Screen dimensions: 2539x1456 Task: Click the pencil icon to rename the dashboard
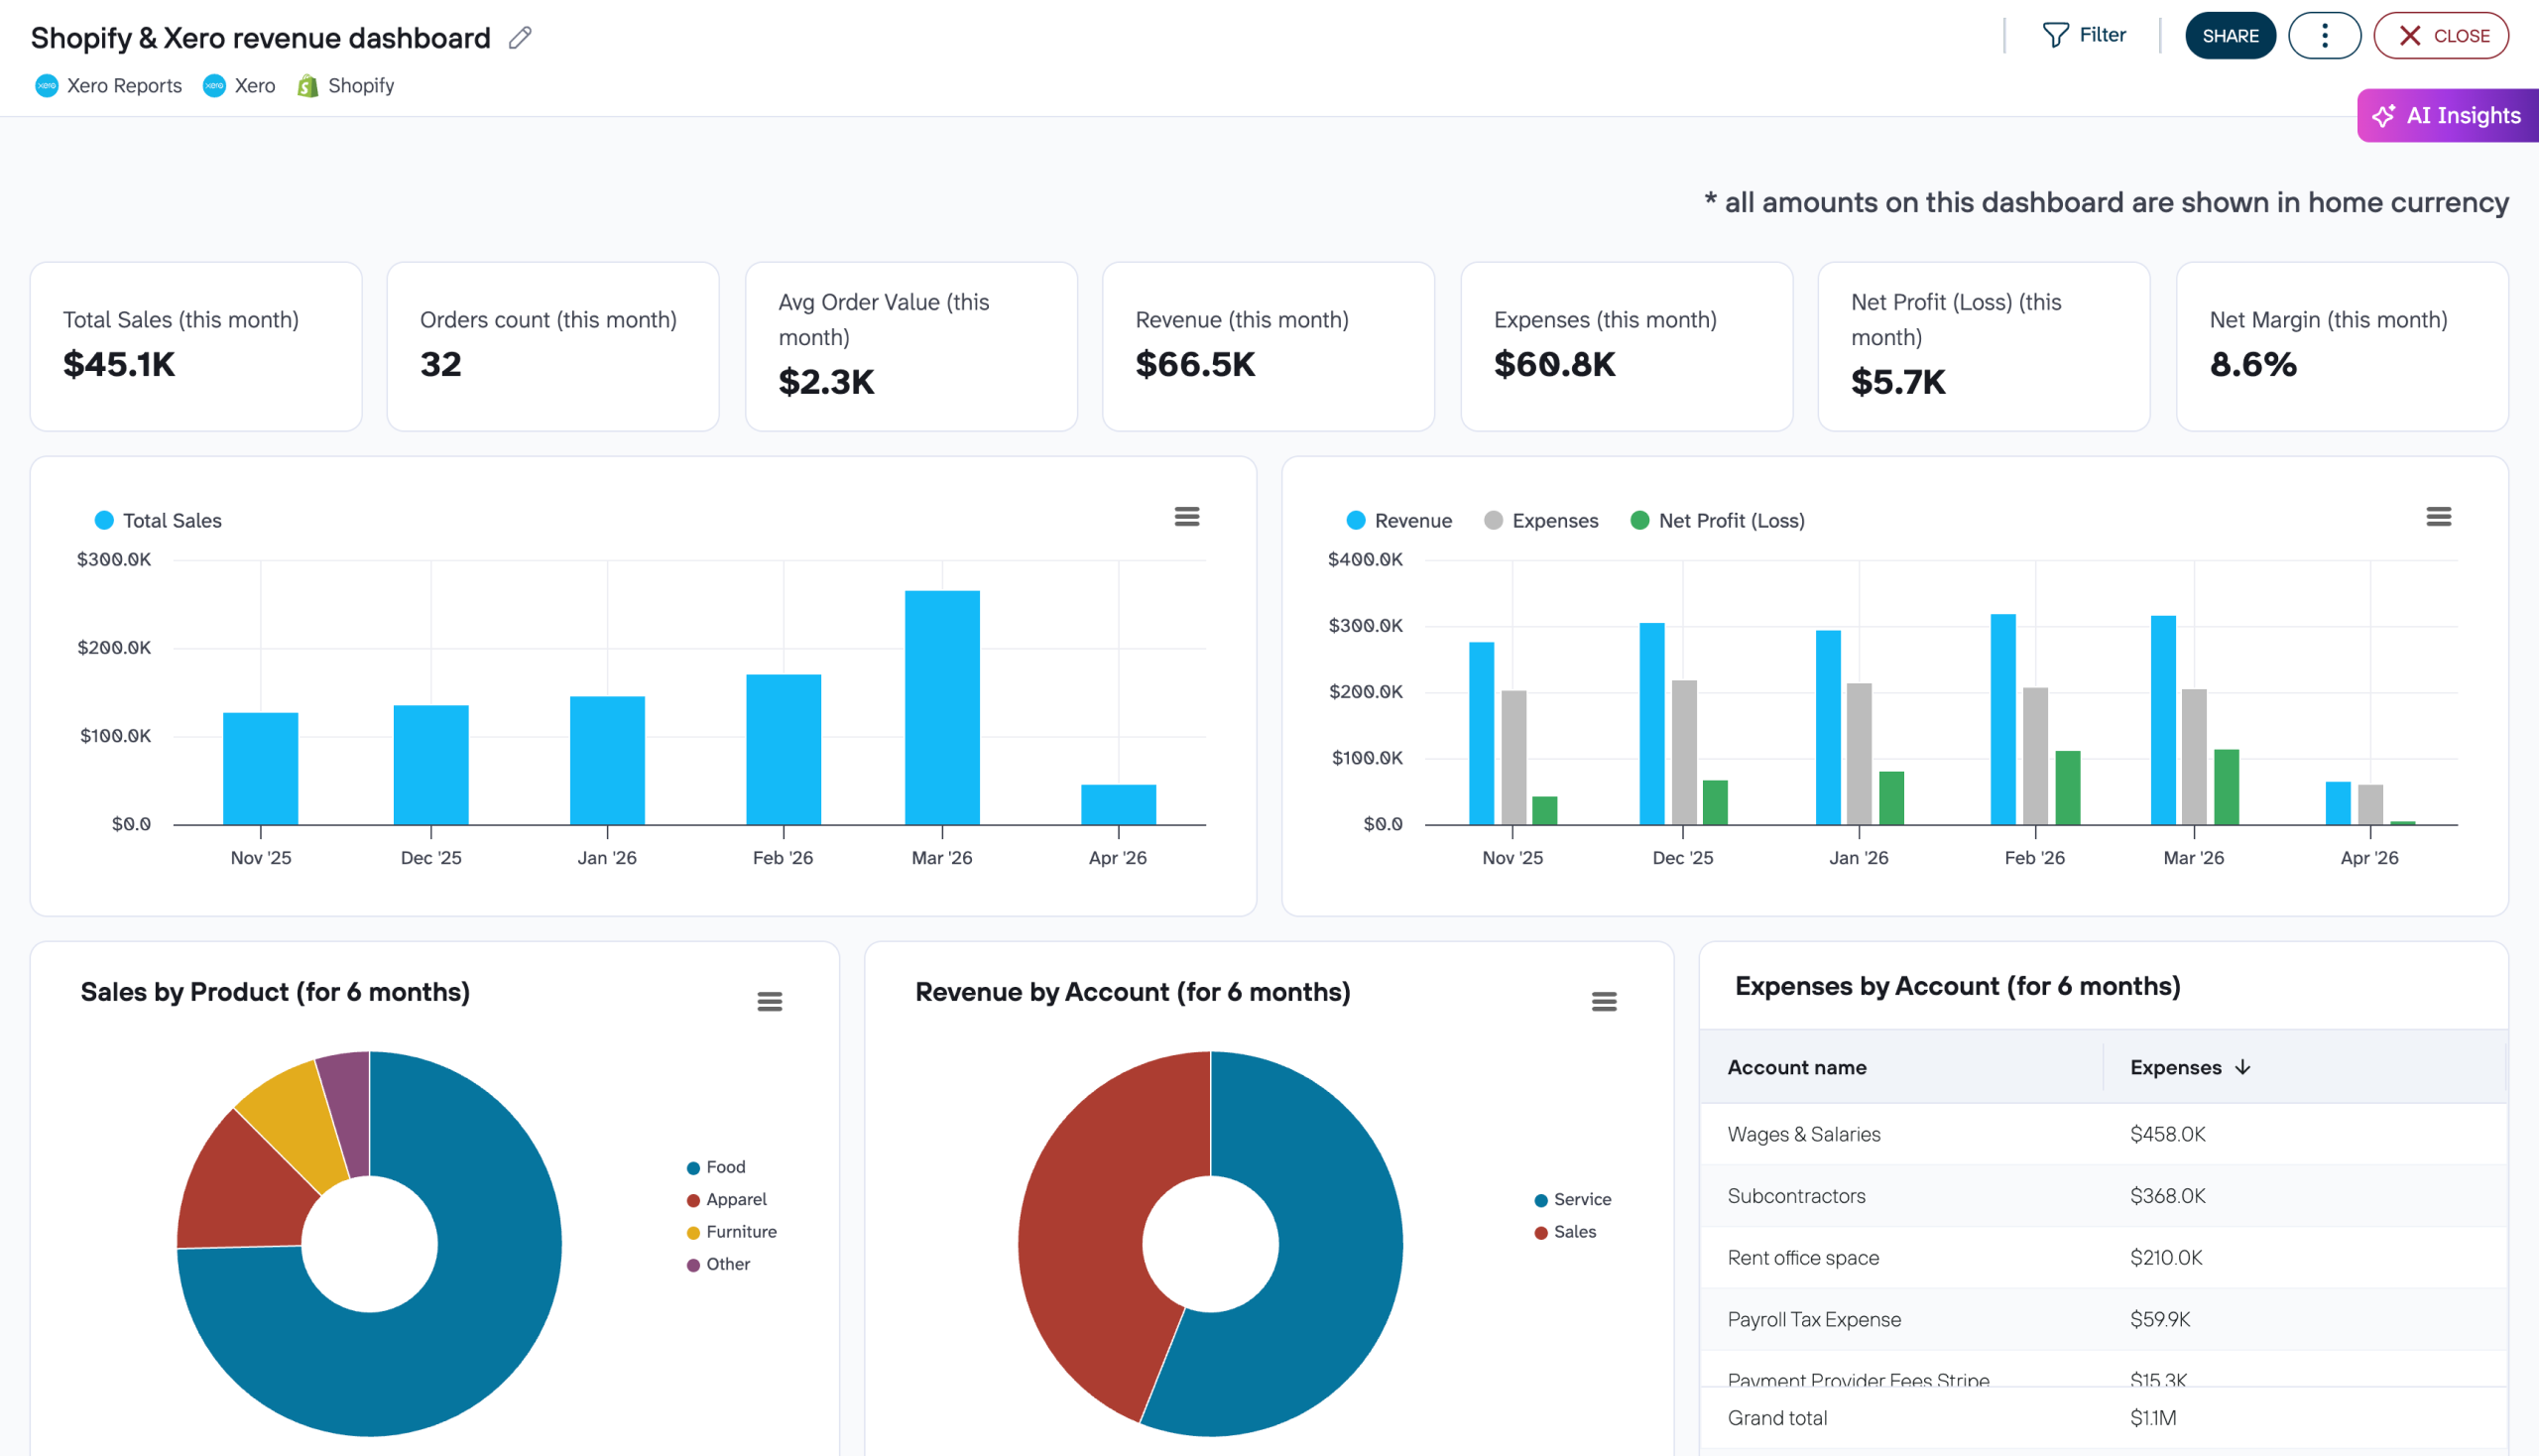coord(519,37)
